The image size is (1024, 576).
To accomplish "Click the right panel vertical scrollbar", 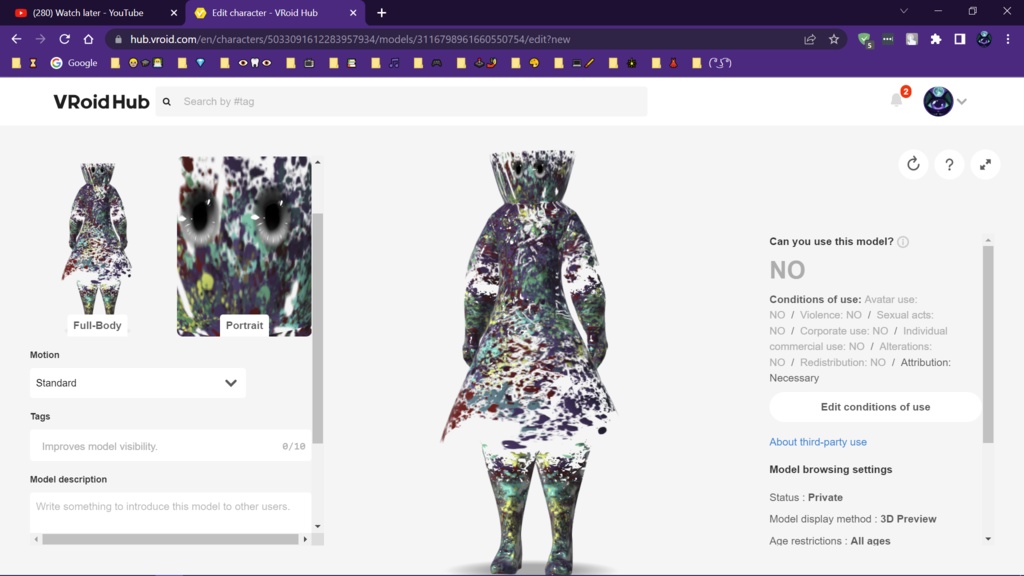I will pos(988,345).
